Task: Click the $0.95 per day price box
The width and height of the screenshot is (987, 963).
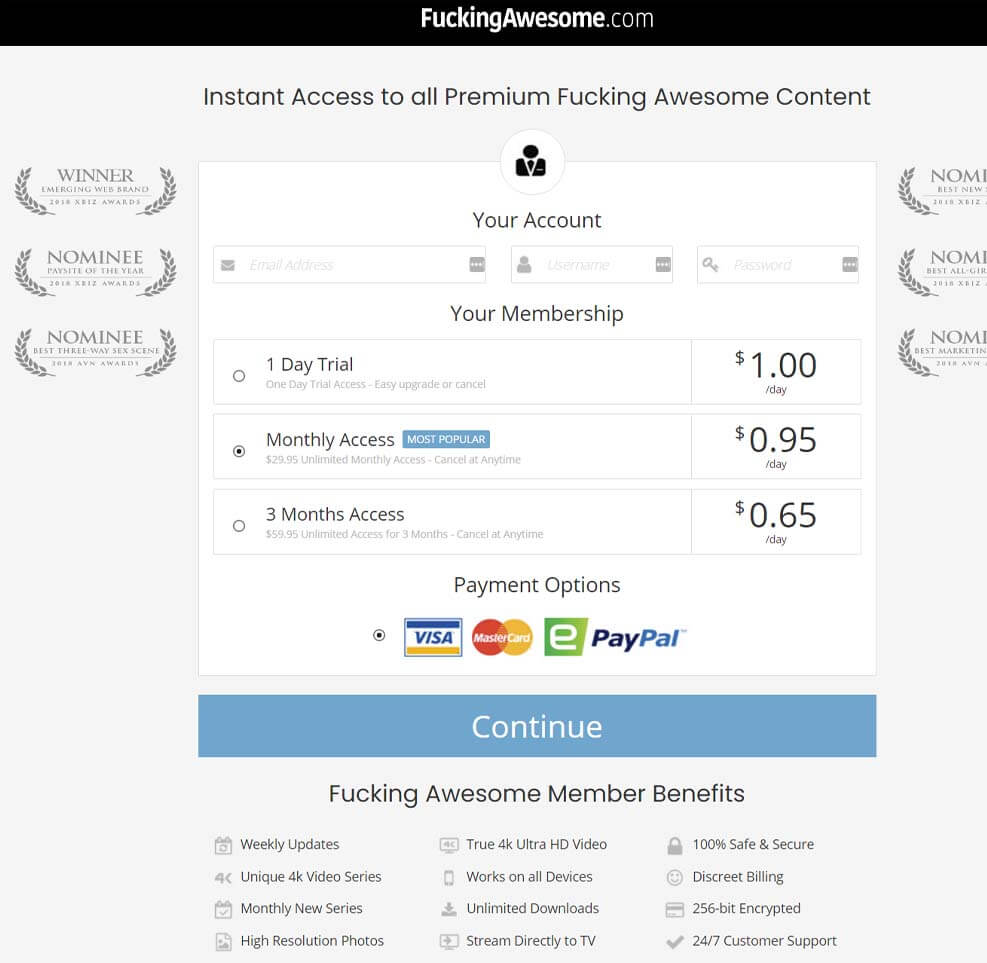Action: pos(776,447)
